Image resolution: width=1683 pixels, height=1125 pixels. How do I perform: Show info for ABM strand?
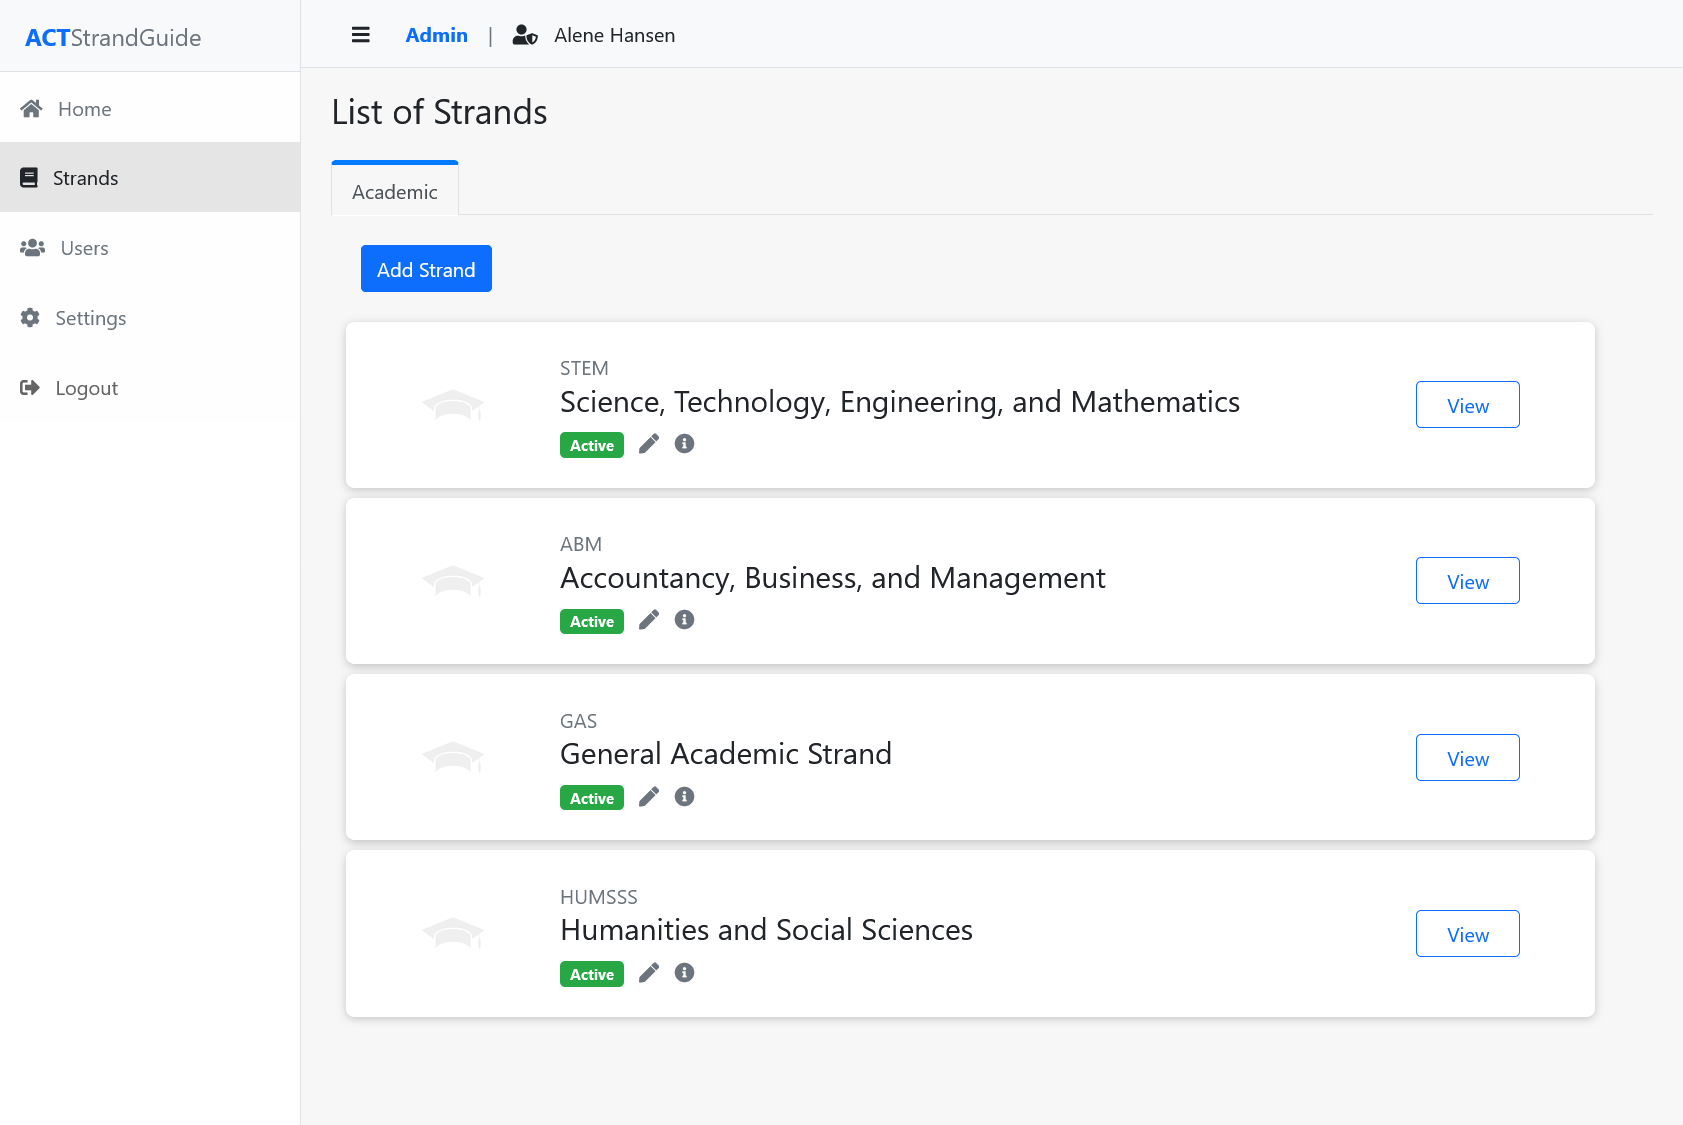click(x=684, y=620)
